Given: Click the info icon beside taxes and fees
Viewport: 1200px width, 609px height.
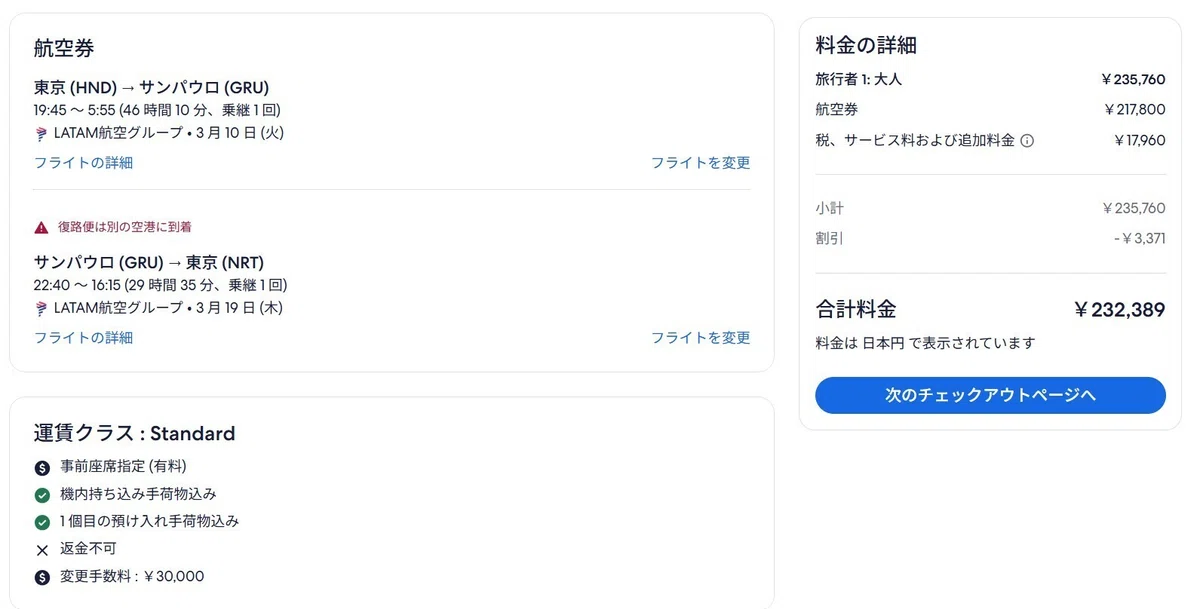Looking at the screenshot, I should pyautogui.click(x=1027, y=141).
